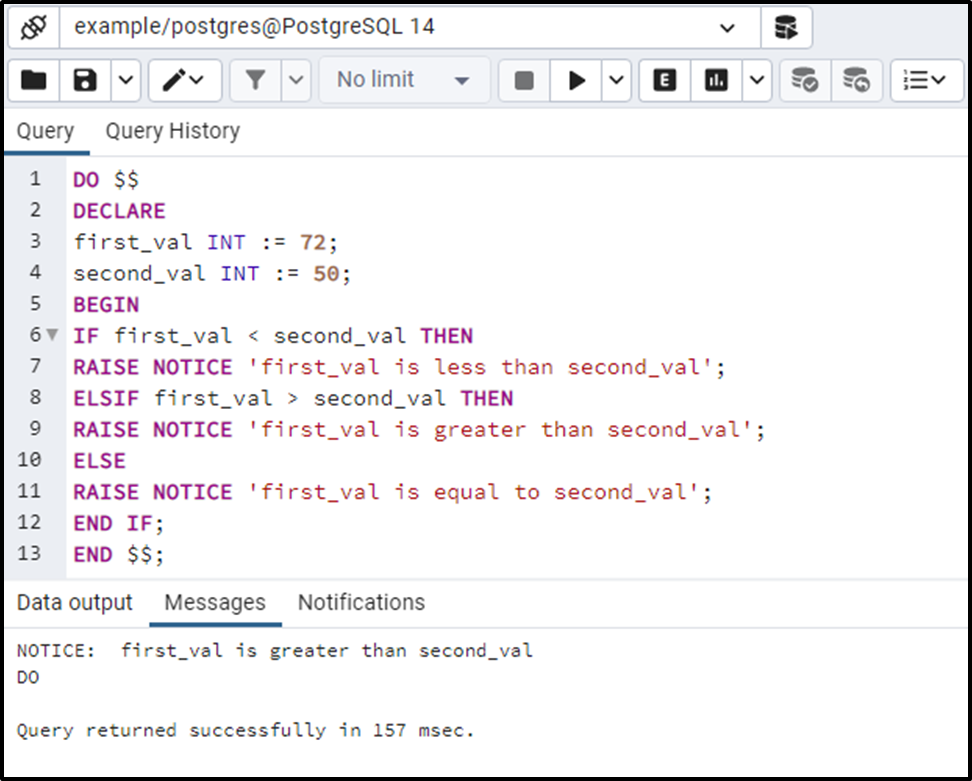The width and height of the screenshot is (972, 781).
Task: Switch to the Query History tab
Action: (171, 130)
